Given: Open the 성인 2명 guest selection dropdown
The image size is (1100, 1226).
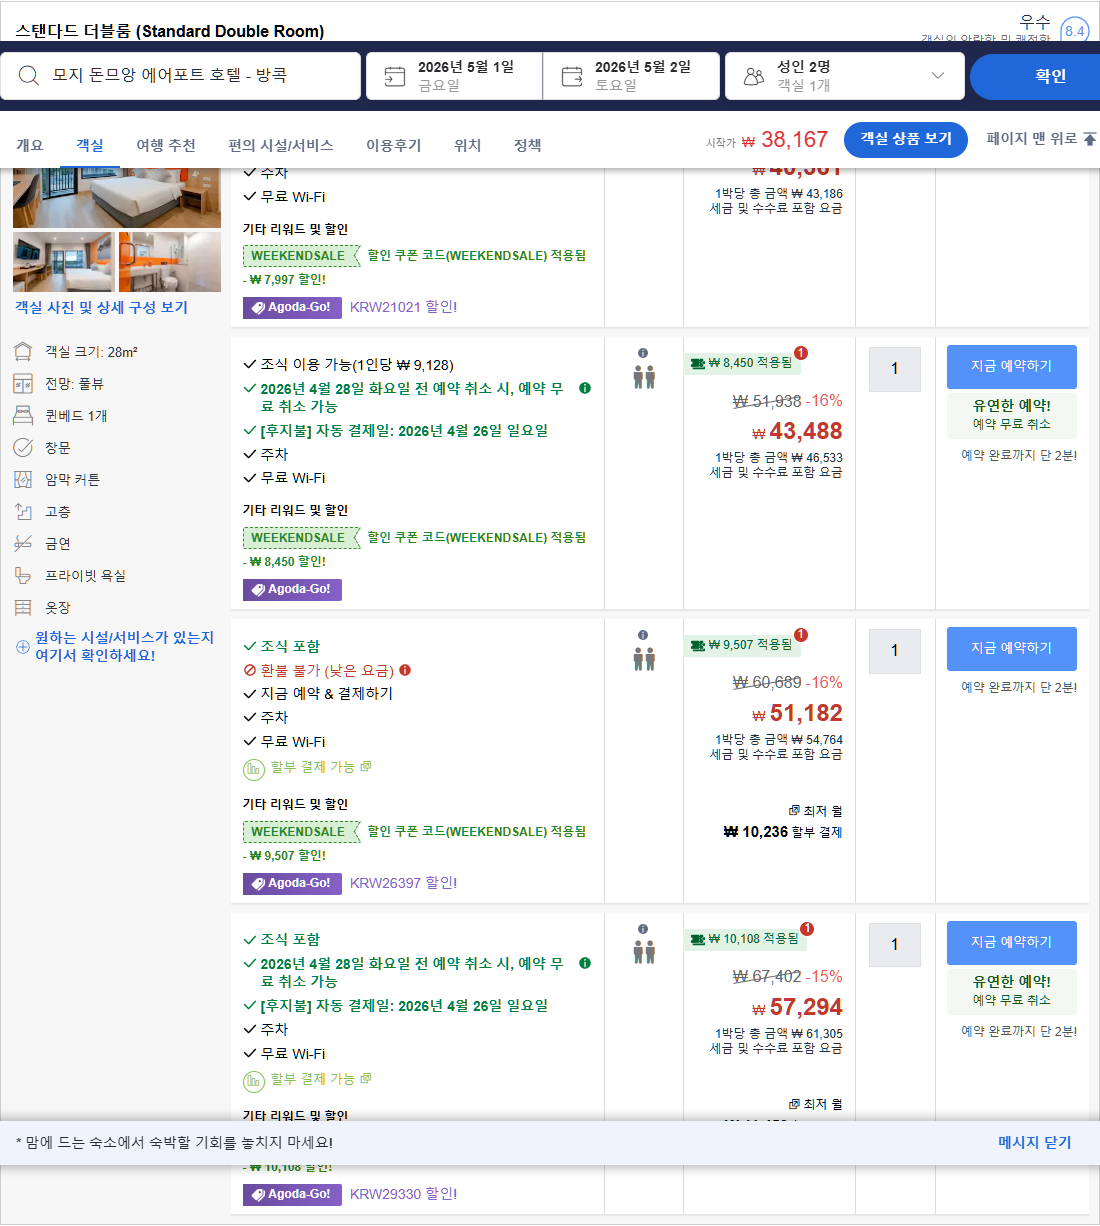Looking at the screenshot, I should (x=936, y=75).
